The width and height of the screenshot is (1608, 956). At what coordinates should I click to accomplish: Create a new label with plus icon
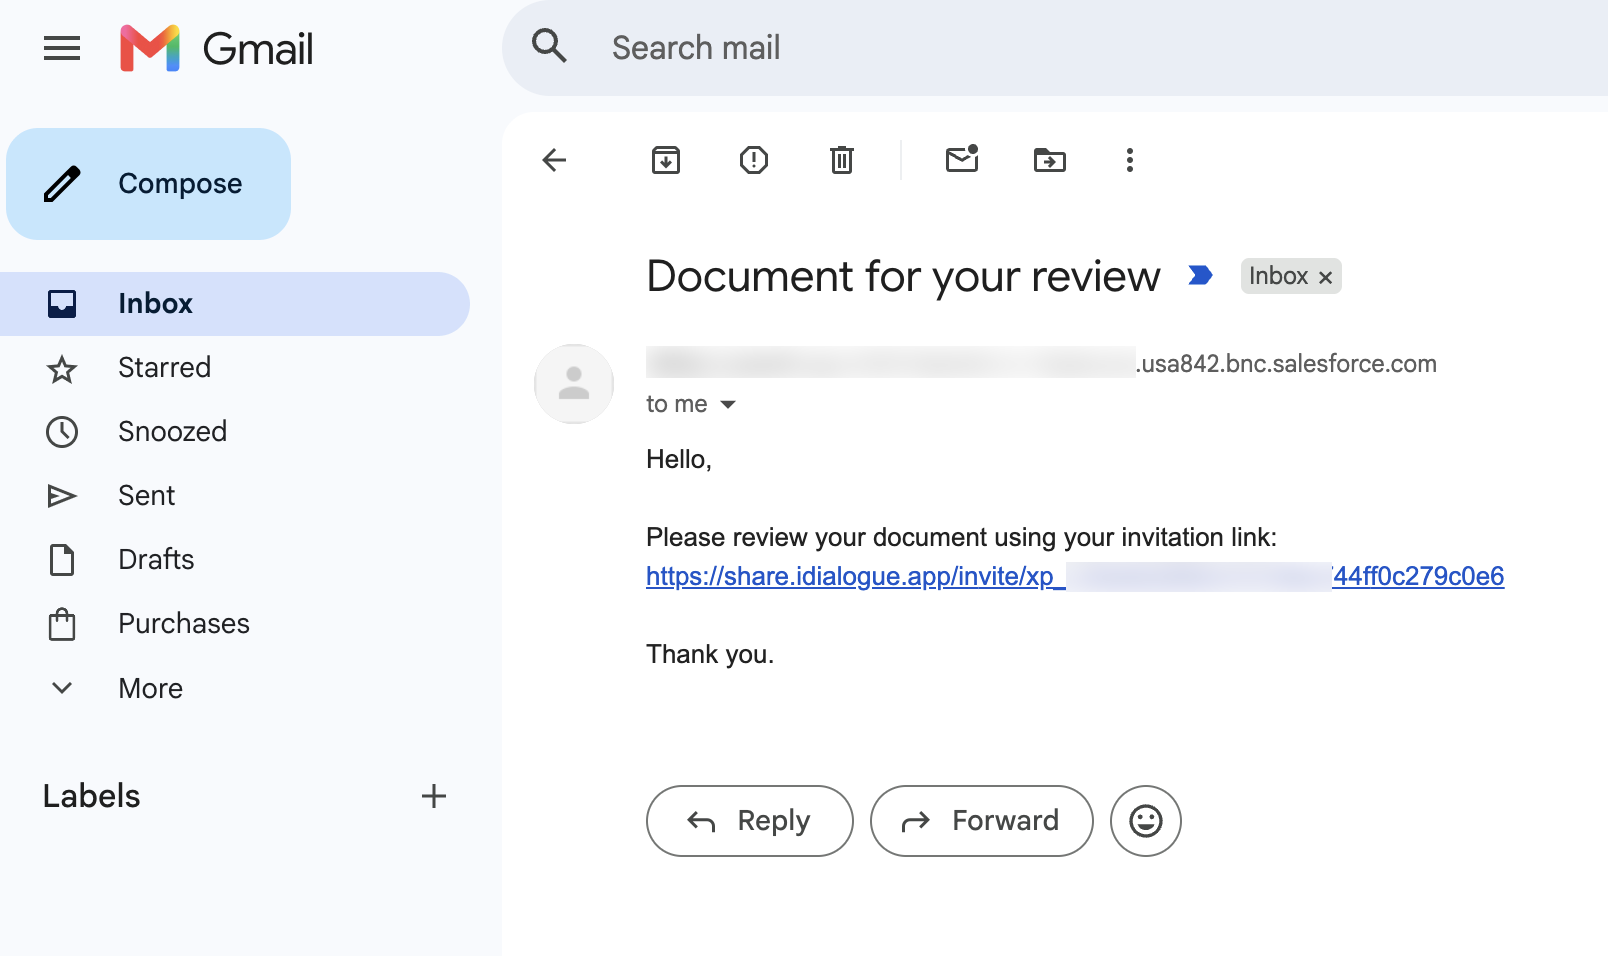pos(434,796)
